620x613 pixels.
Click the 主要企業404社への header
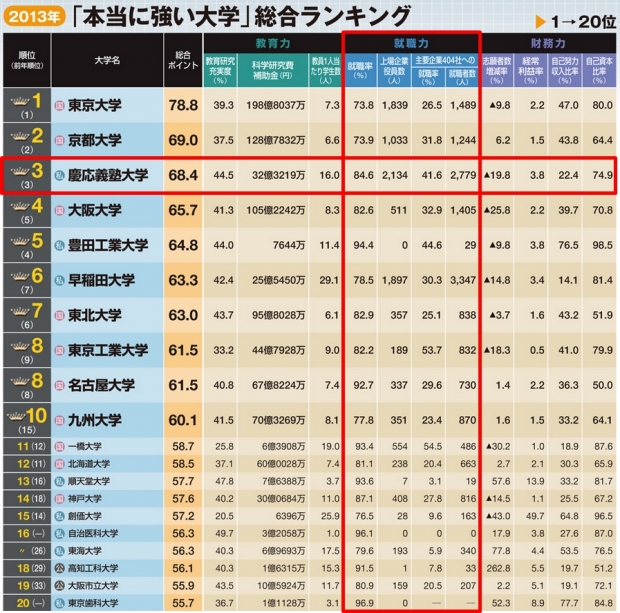click(x=445, y=61)
